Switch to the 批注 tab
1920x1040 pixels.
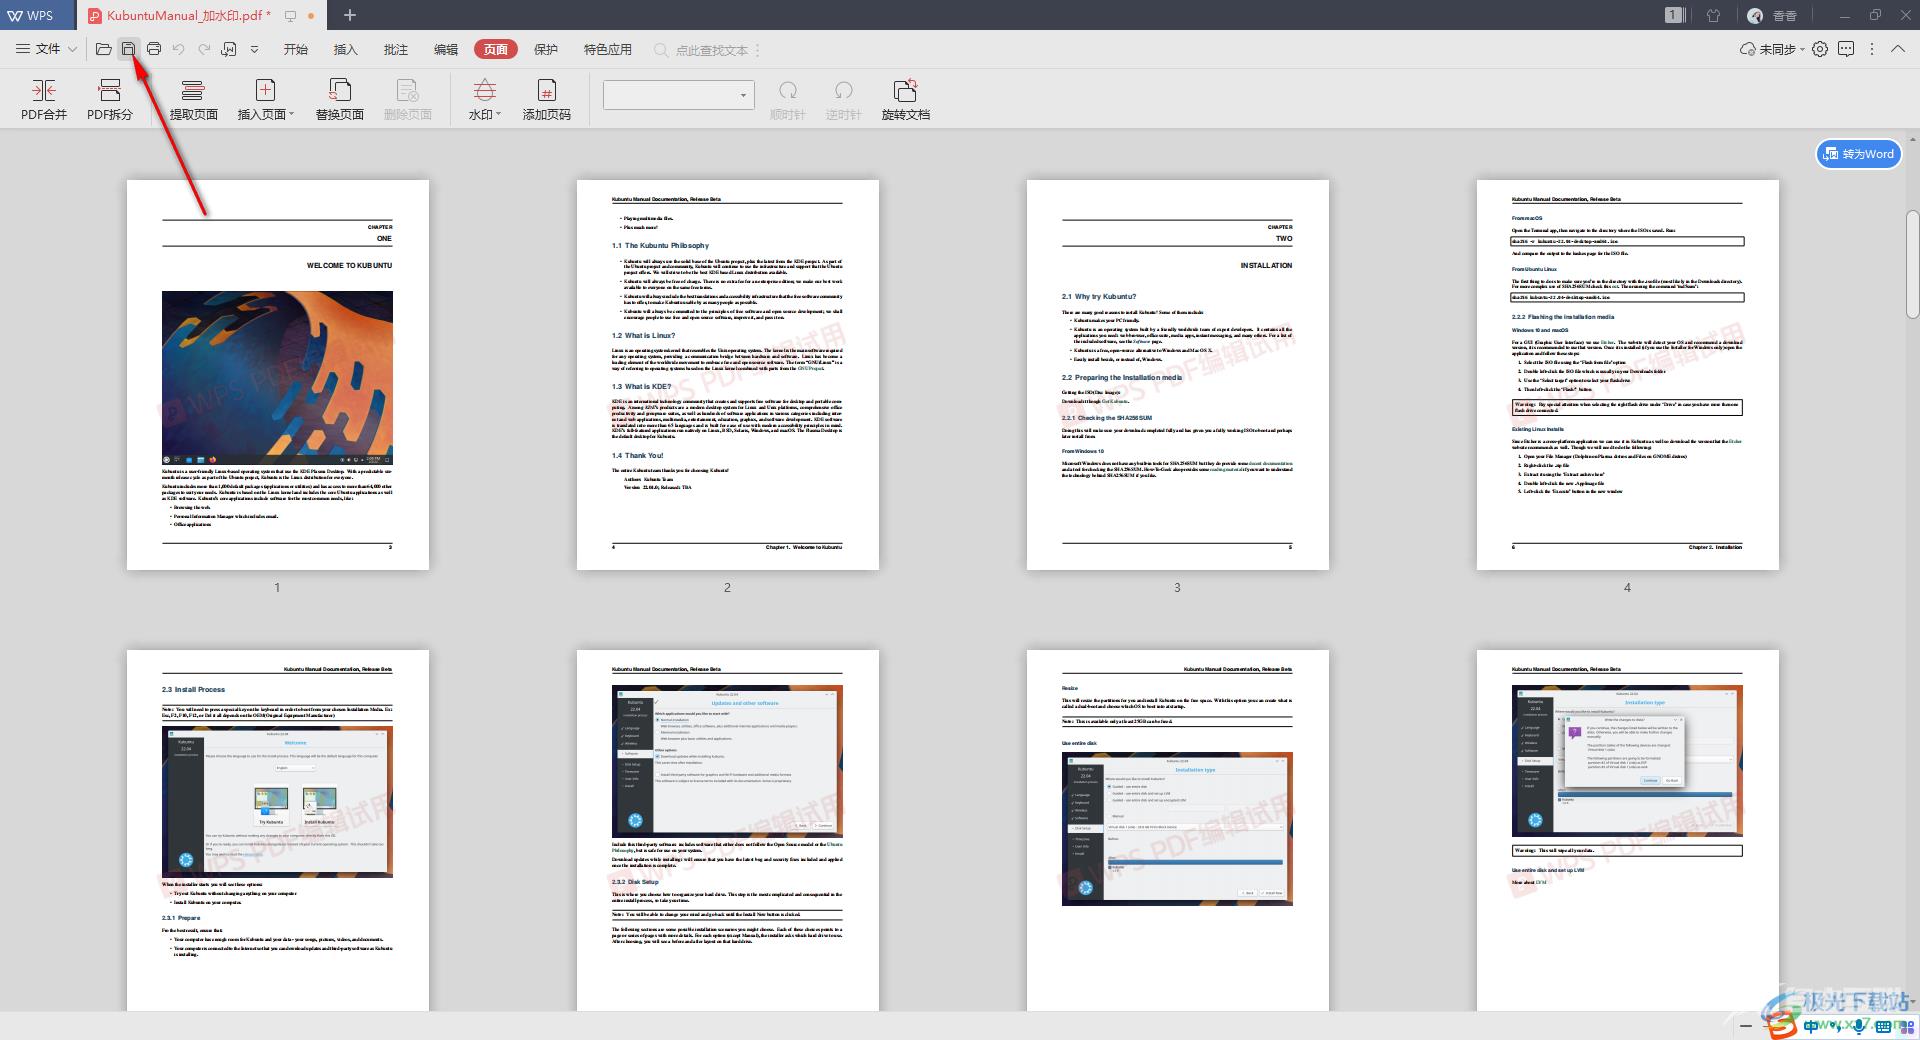click(x=396, y=49)
